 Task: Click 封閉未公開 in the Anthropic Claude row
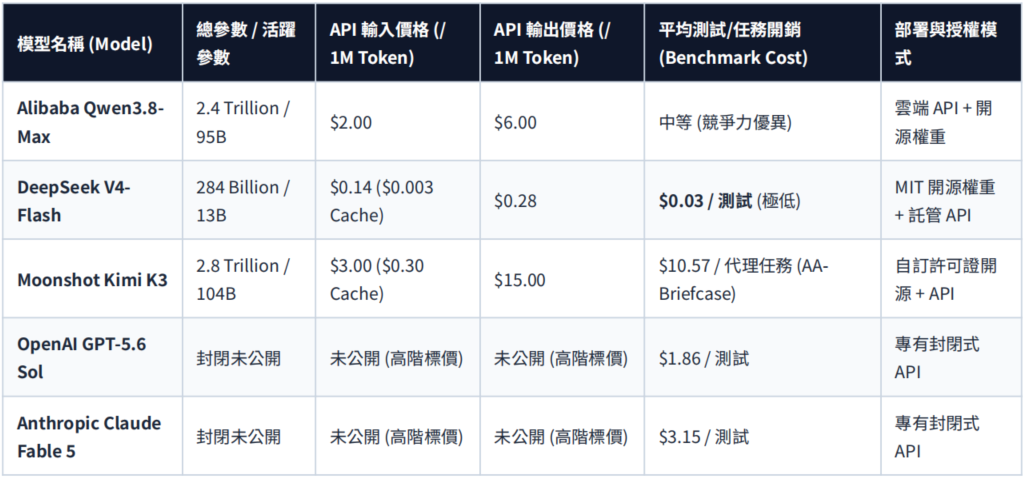[x=249, y=436]
